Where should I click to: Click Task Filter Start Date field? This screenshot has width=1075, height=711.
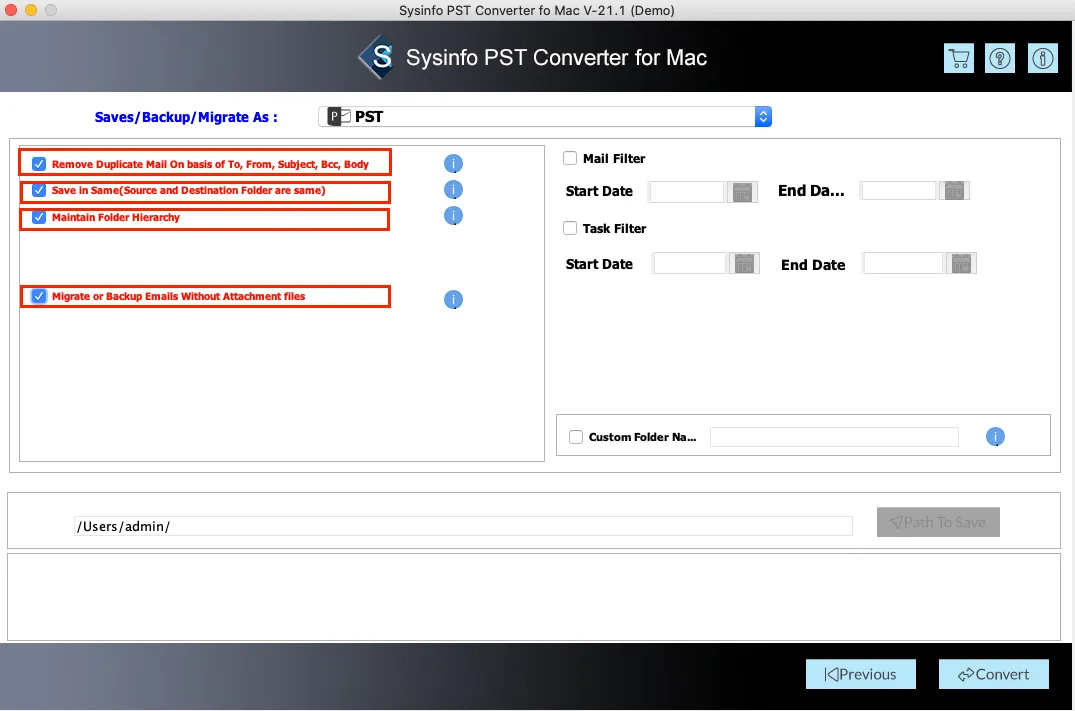690,263
